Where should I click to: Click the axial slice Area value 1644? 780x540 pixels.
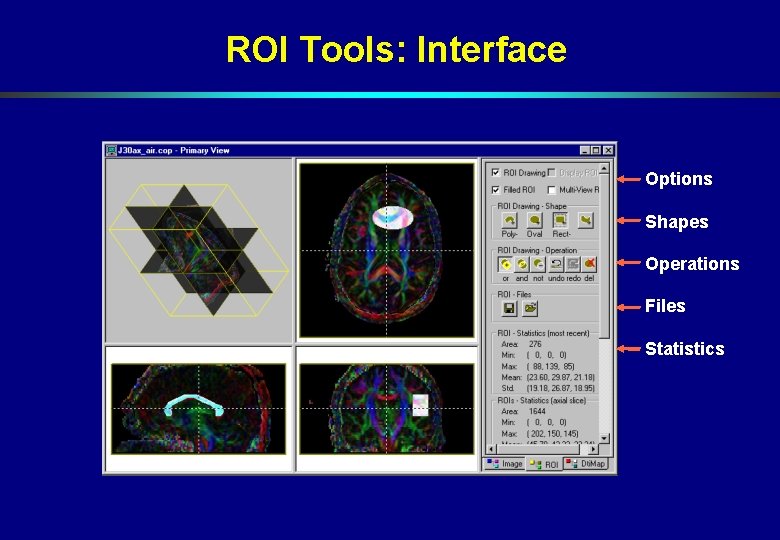[537, 411]
